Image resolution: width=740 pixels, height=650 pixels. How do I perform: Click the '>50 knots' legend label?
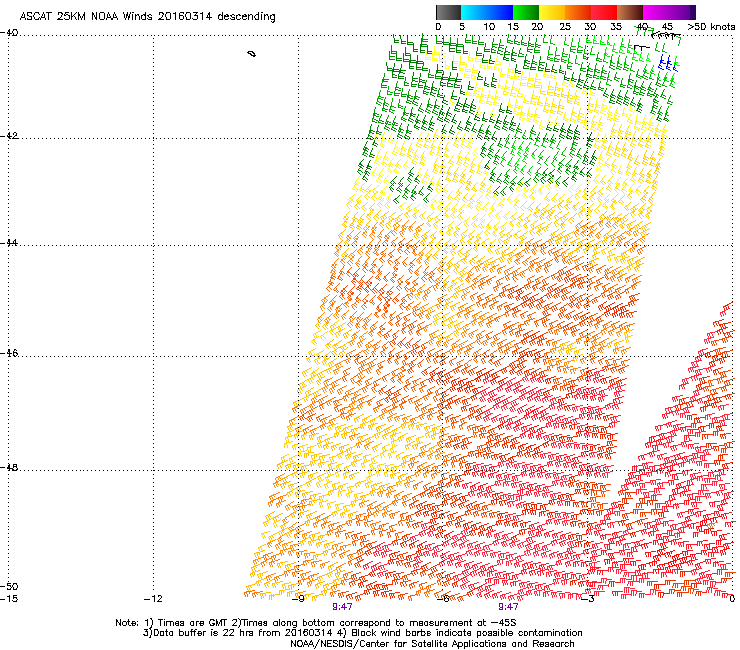[711, 27]
